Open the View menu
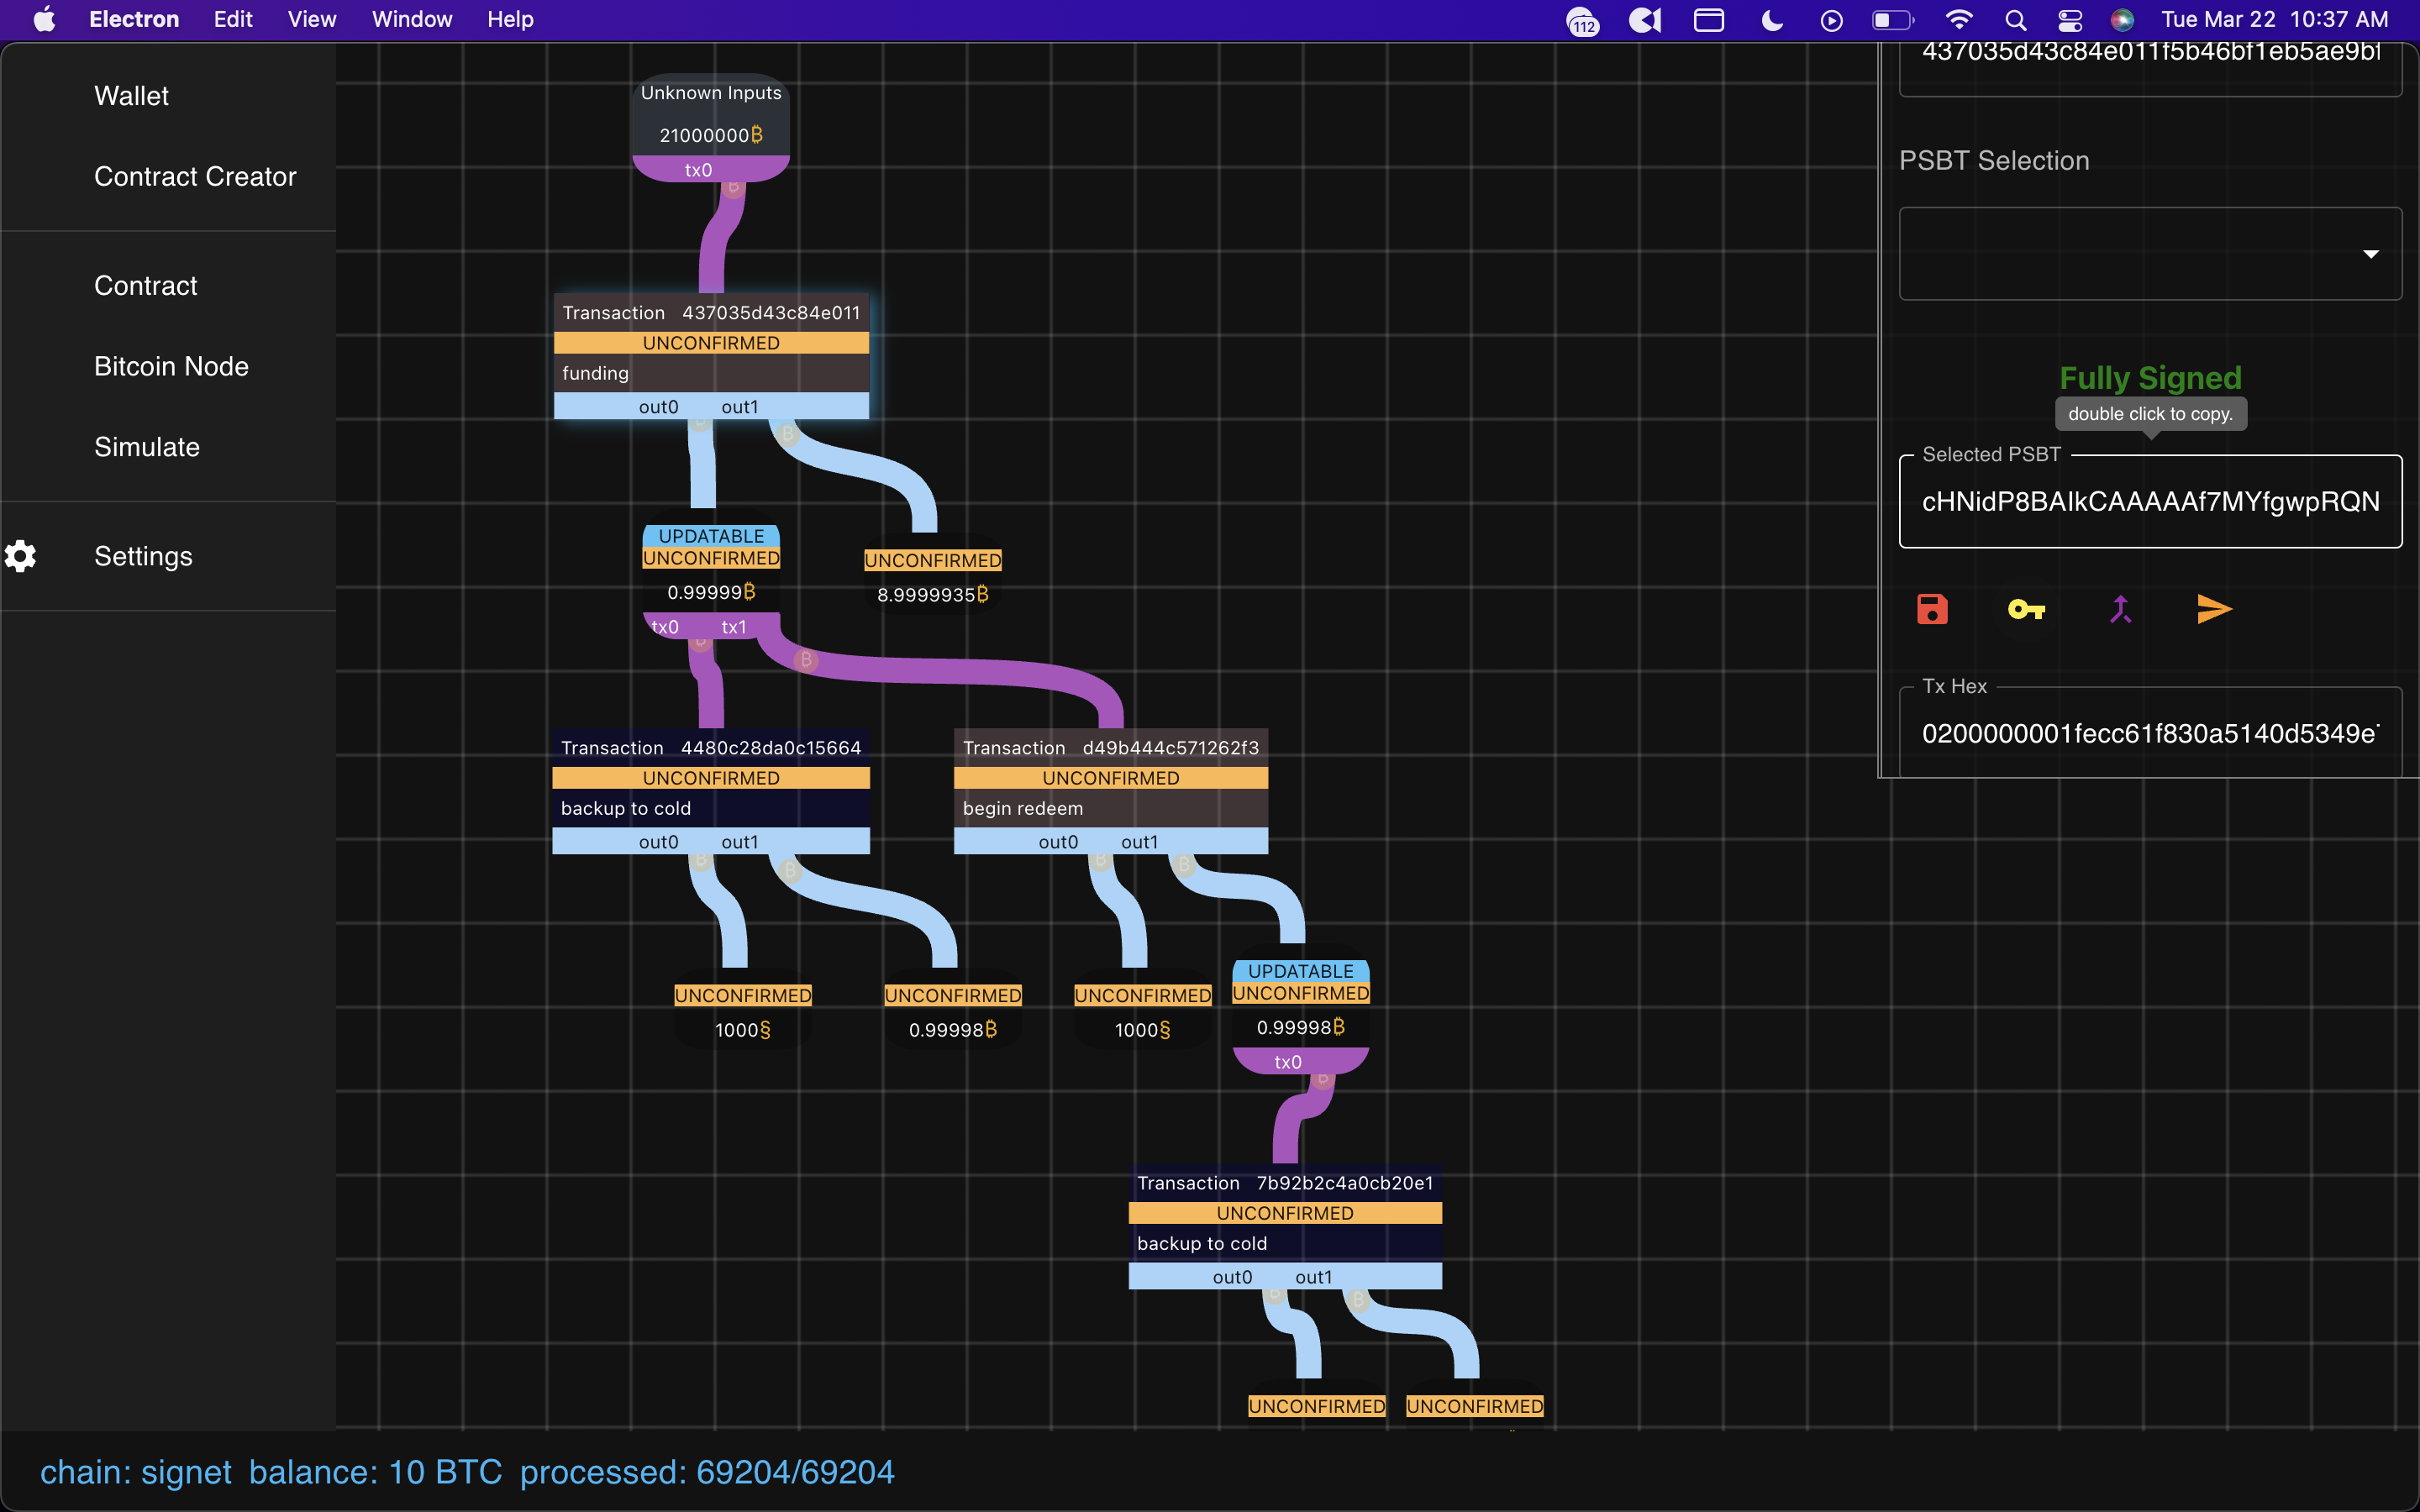Image resolution: width=2420 pixels, height=1512 pixels. (x=312, y=19)
